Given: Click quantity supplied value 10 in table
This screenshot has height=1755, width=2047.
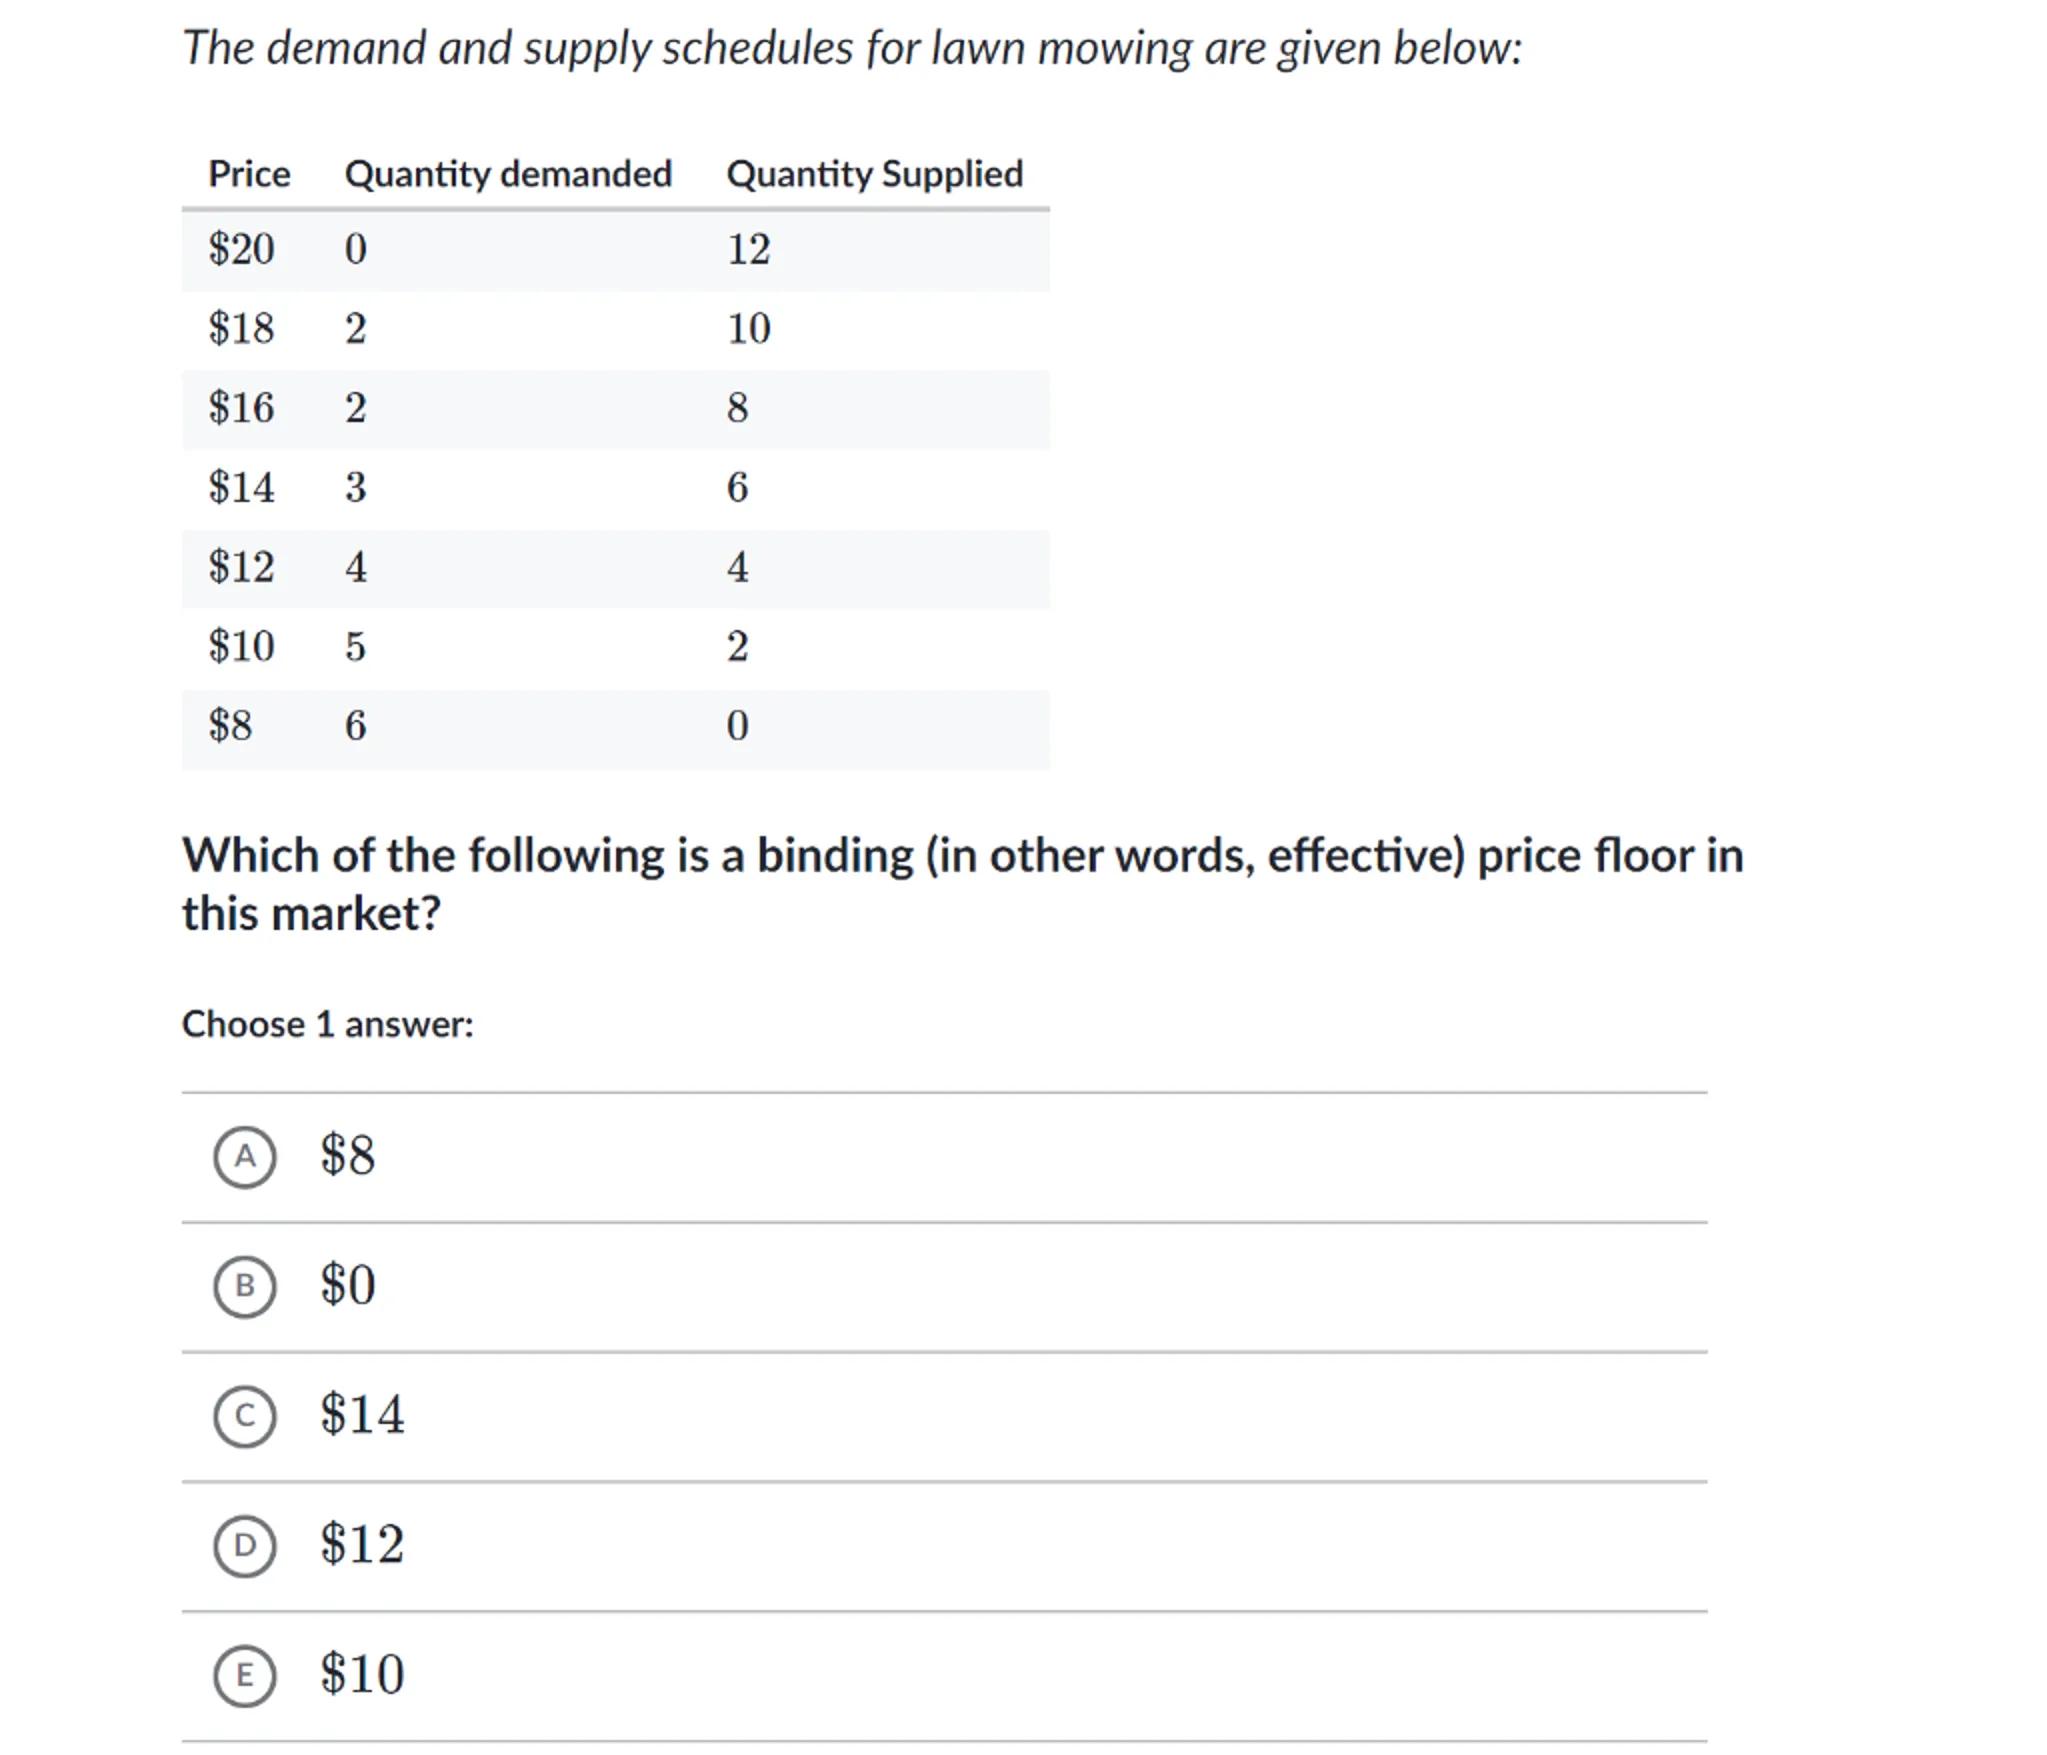Looking at the screenshot, I should pos(748,329).
